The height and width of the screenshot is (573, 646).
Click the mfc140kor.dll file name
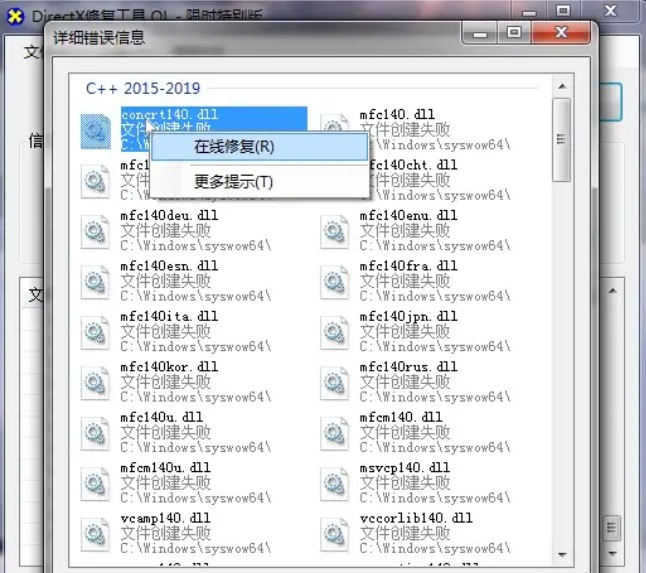[169, 367]
